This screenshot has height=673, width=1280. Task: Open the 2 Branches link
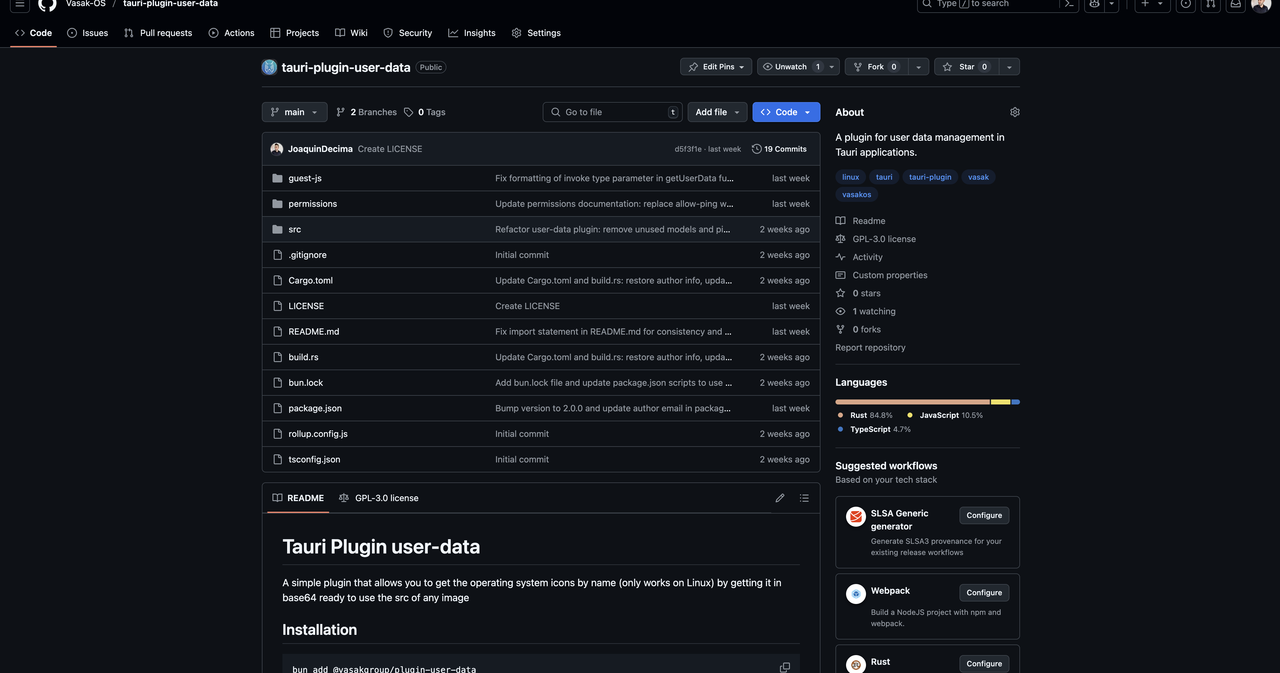[366, 112]
